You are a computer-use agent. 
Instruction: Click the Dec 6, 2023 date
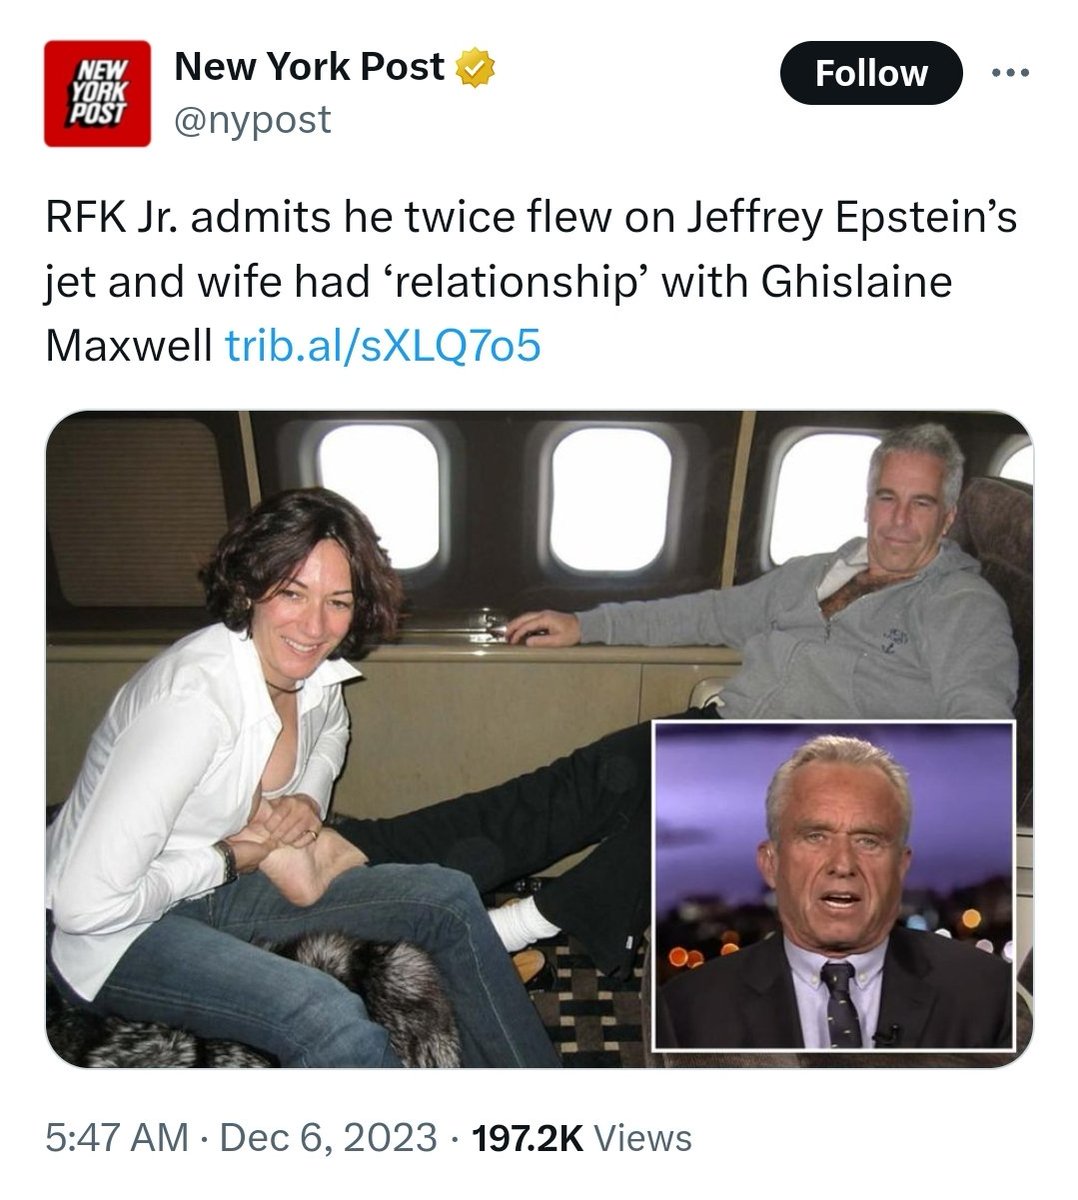327,1138
